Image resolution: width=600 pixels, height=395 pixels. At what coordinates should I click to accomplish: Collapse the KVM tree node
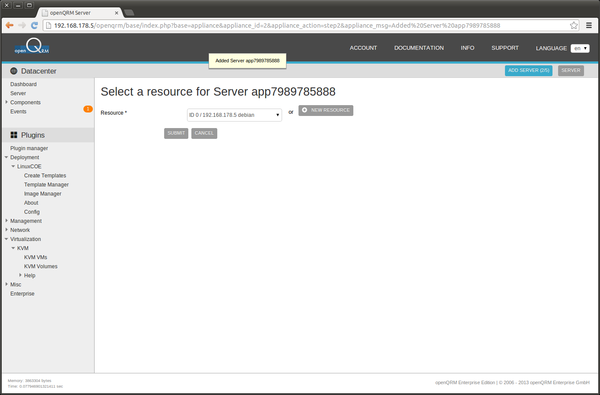click(13, 248)
